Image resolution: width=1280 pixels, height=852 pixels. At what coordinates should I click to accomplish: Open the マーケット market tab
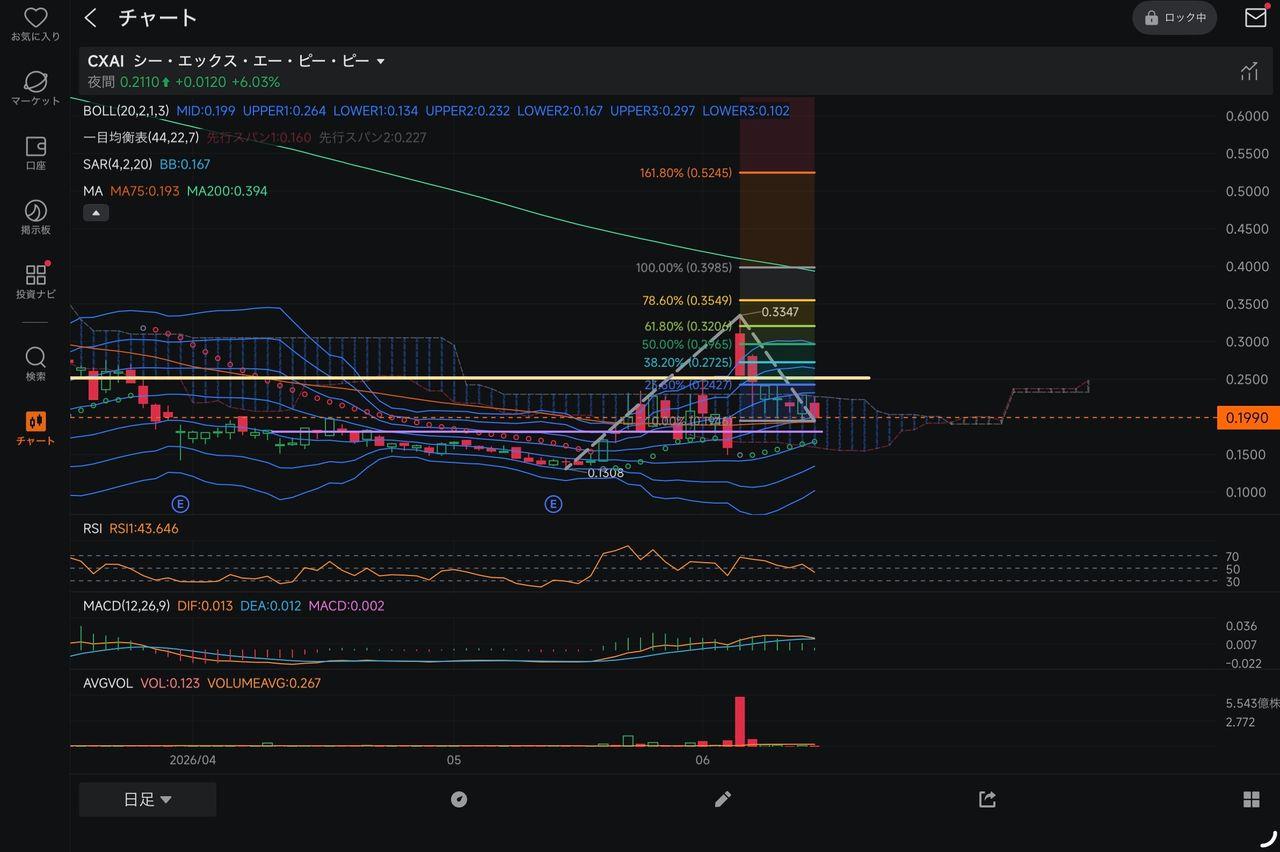tap(35, 81)
